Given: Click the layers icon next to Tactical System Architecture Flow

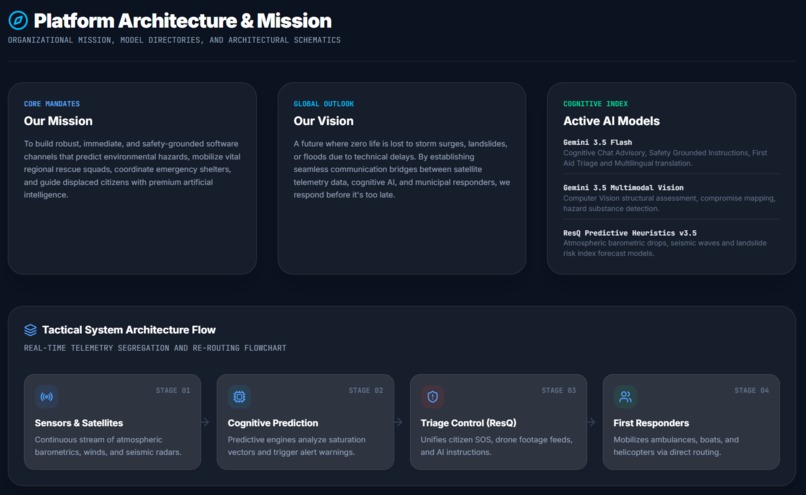Looking at the screenshot, I should pyautogui.click(x=30, y=330).
